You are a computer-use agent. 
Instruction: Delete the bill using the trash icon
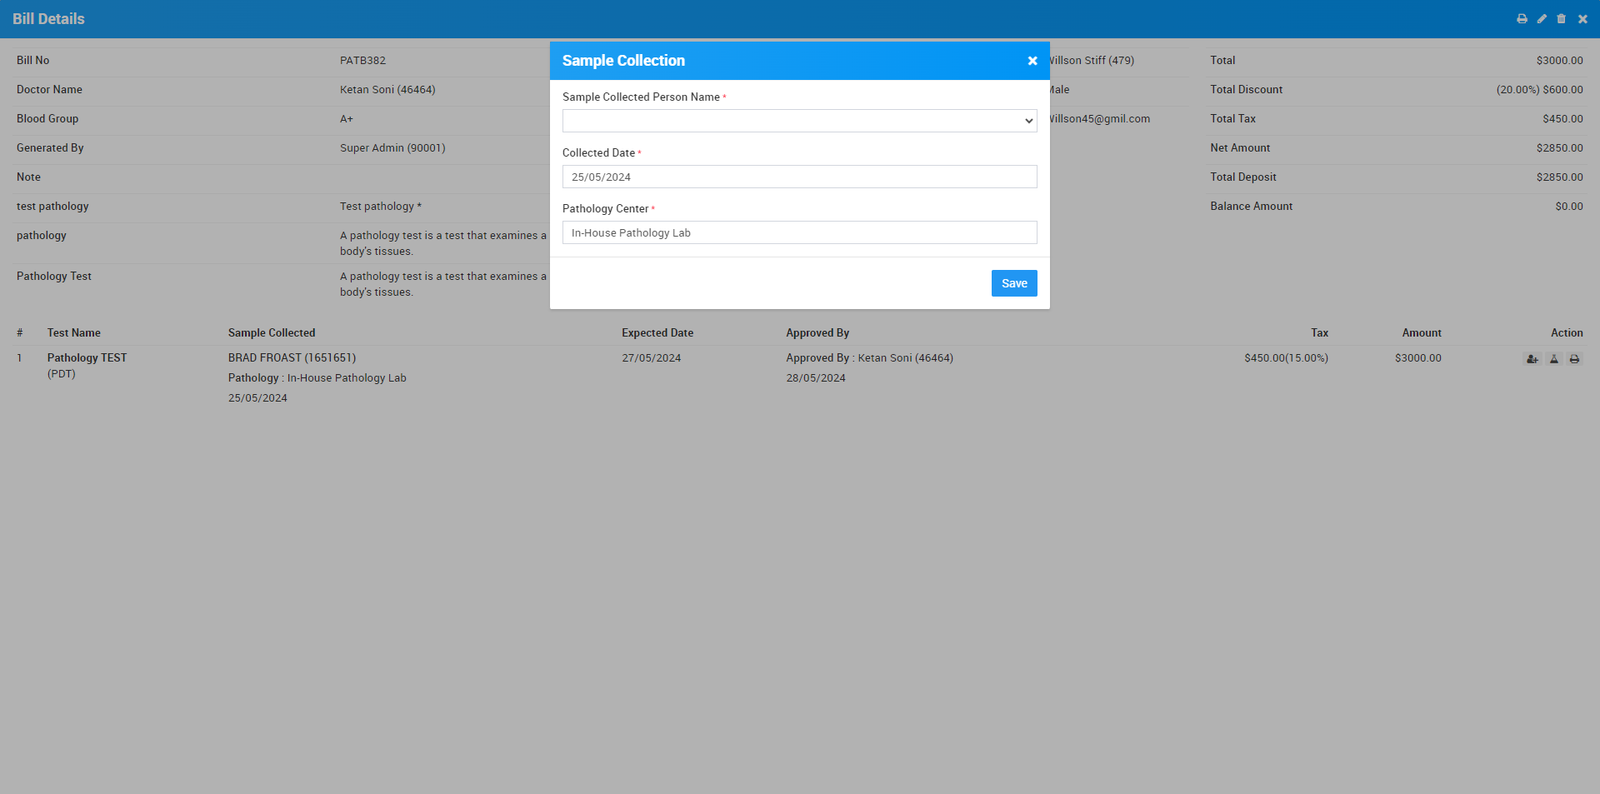pos(1561,19)
